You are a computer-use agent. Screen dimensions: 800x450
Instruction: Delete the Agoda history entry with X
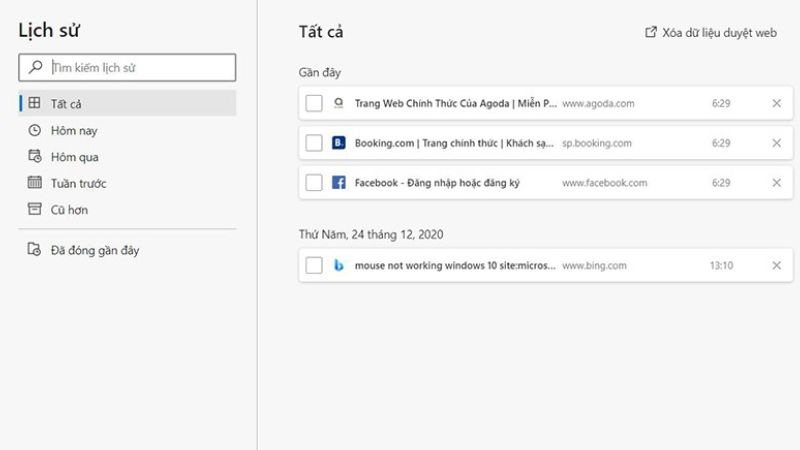(776, 103)
